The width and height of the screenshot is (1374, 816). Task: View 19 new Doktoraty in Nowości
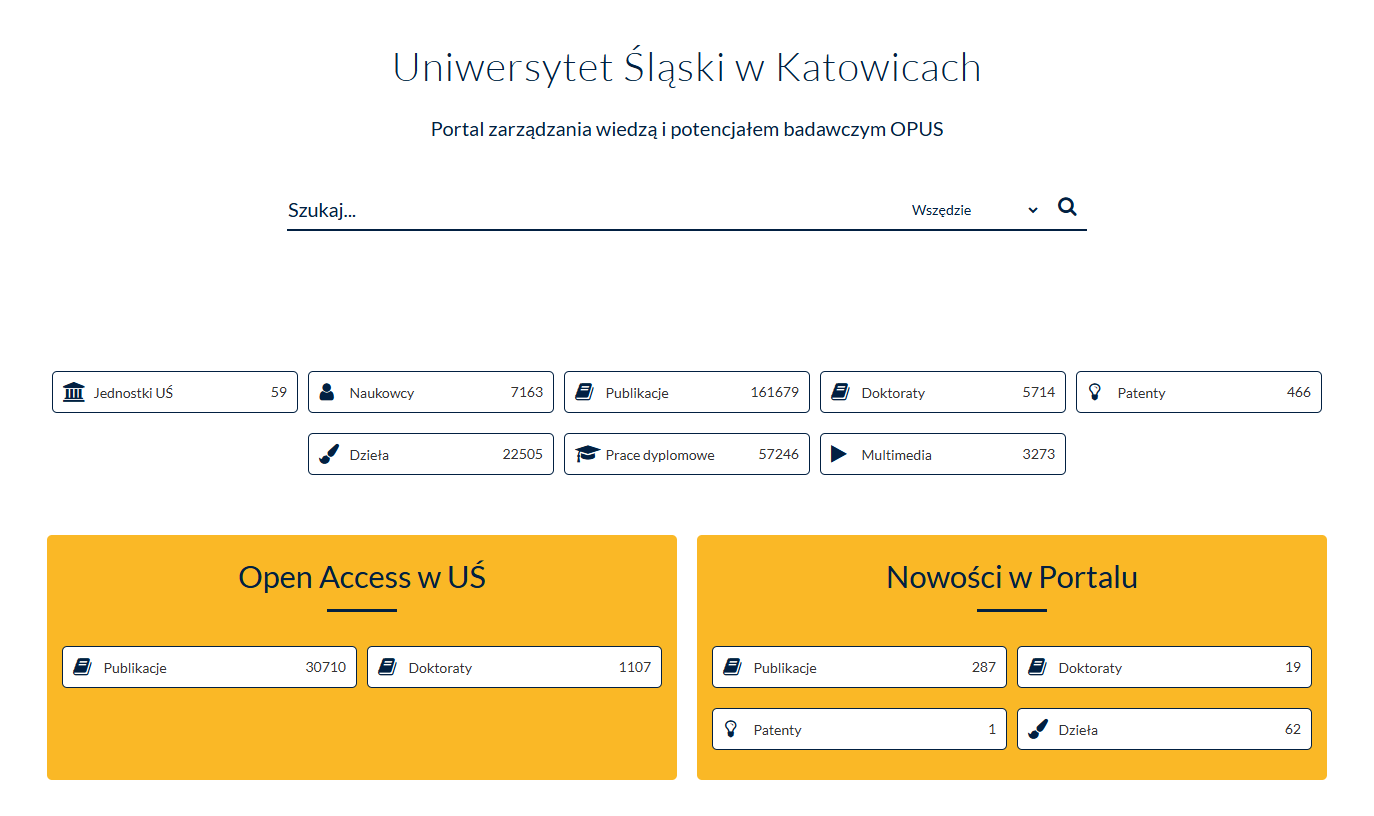coord(1164,667)
